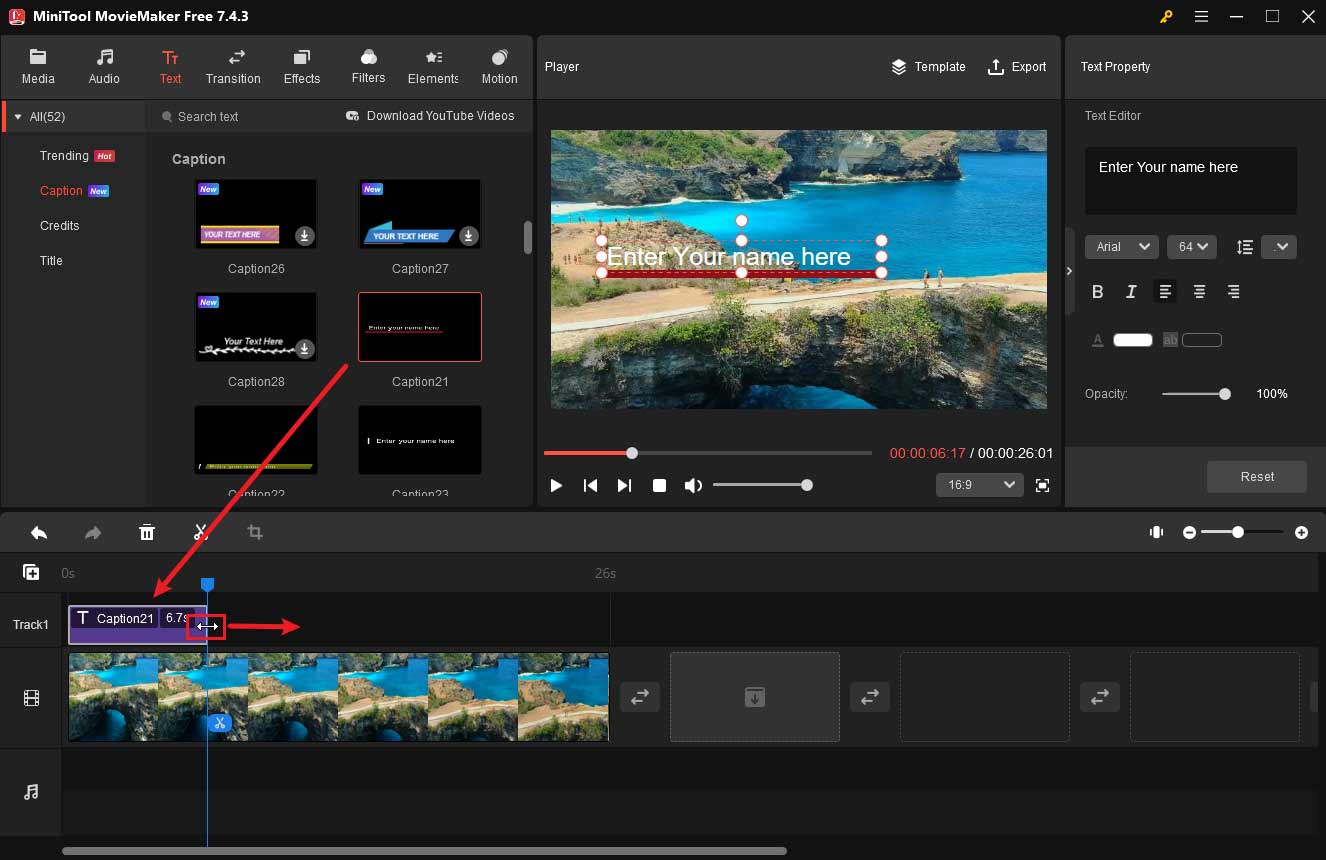Split clip with the scissors tool
Viewport: 1326px width, 860px height.
tap(201, 533)
